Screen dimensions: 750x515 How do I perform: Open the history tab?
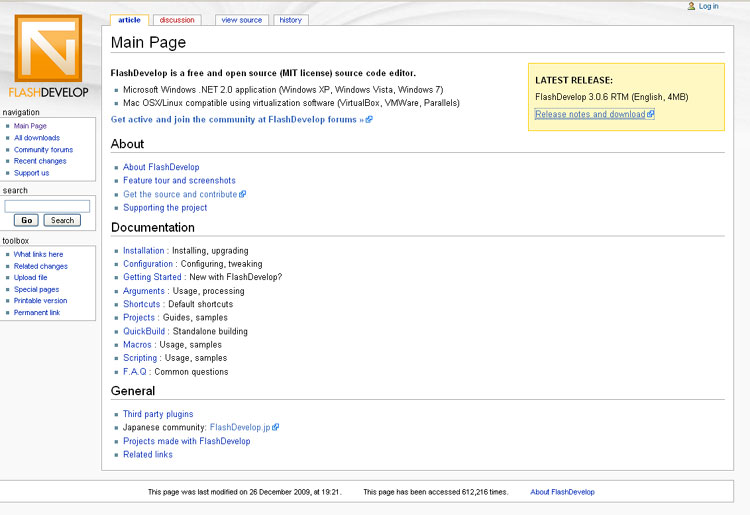click(x=290, y=20)
